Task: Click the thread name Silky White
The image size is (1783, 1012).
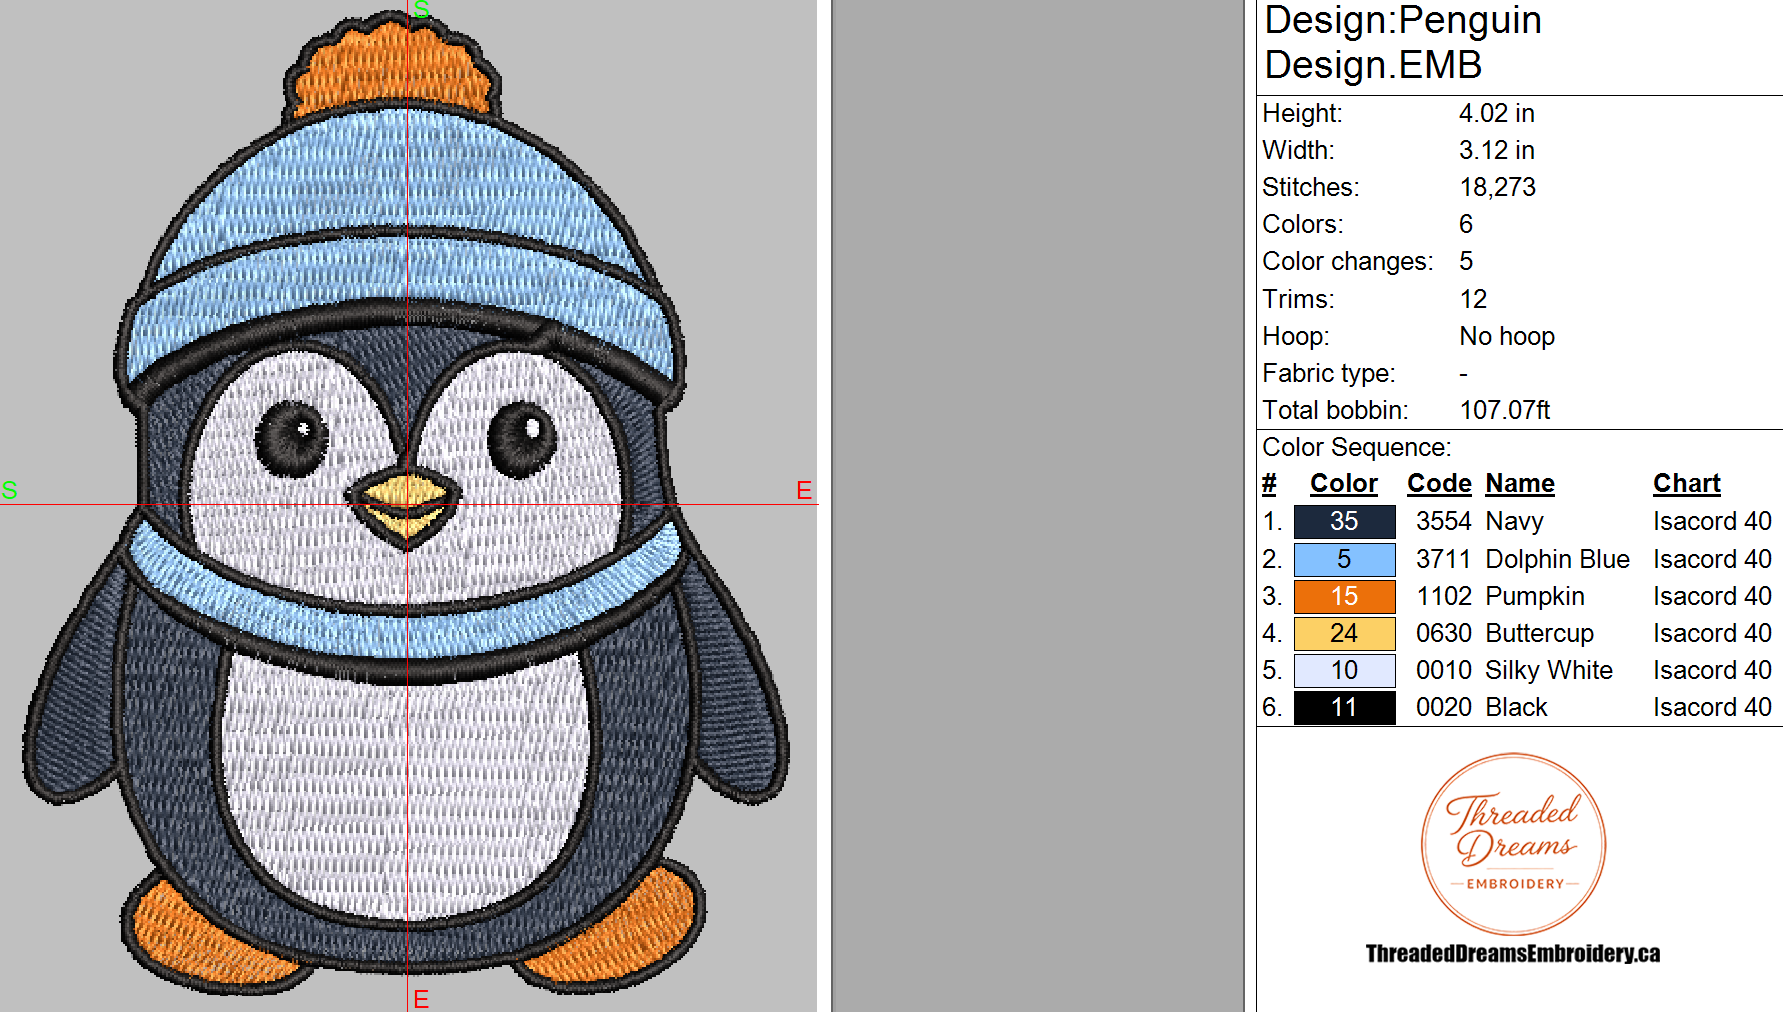Action: (1549, 671)
